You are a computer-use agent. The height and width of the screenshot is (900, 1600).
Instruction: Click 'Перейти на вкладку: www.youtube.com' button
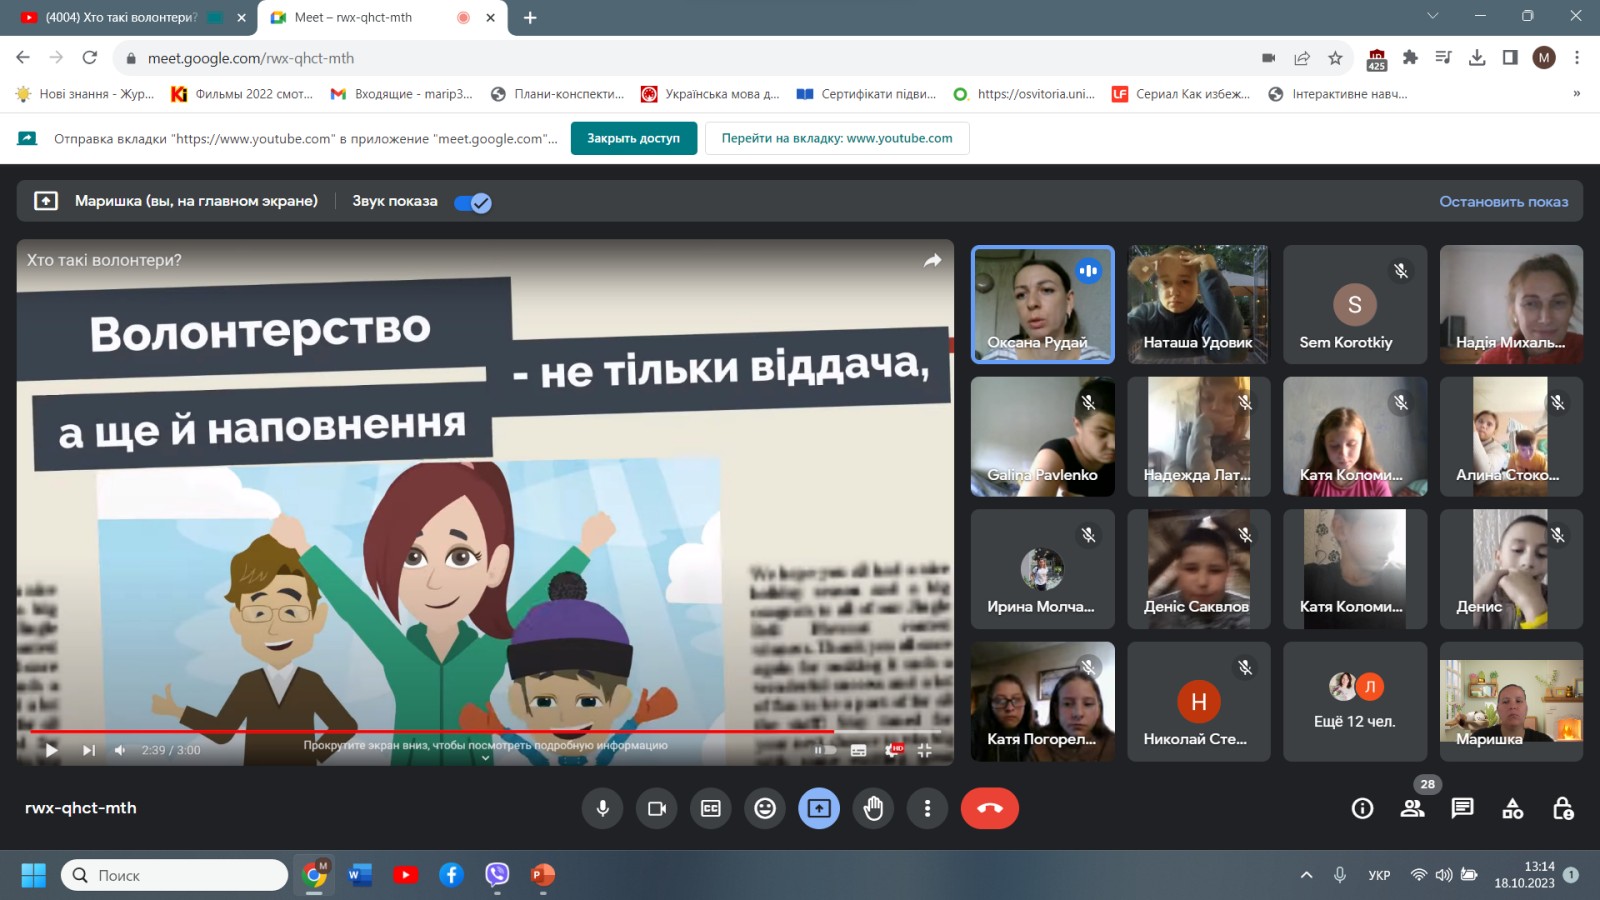pos(837,138)
